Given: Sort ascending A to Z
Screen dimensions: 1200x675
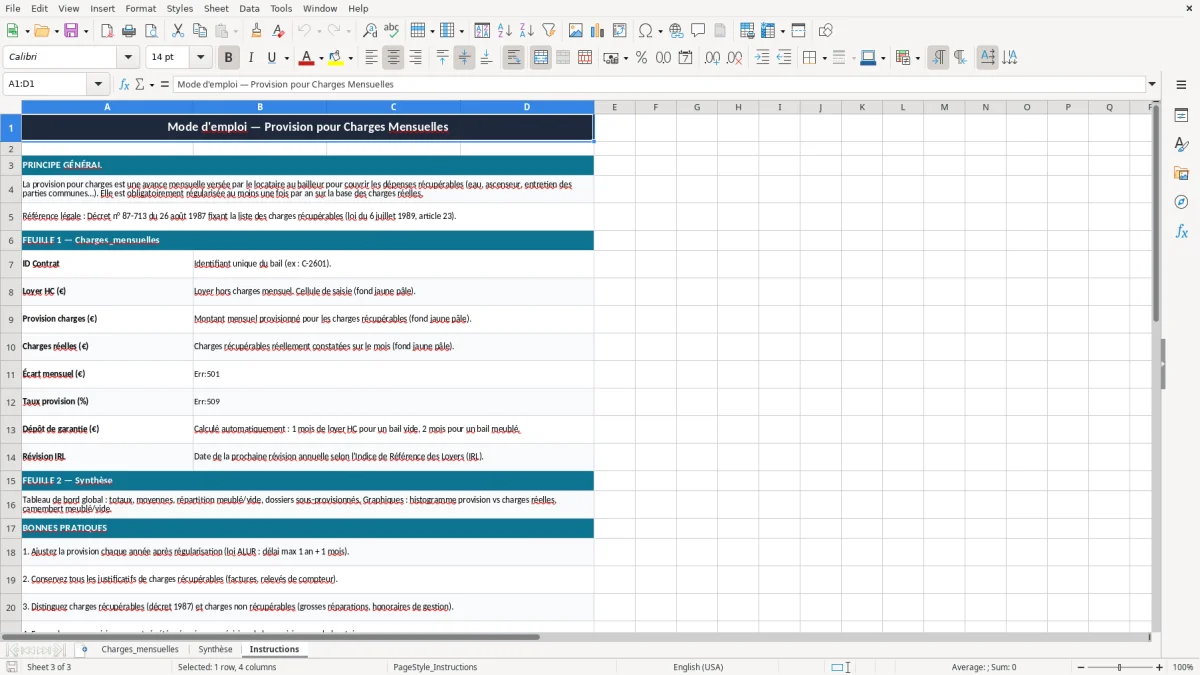Looking at the screenshot, I should point(505,31).
